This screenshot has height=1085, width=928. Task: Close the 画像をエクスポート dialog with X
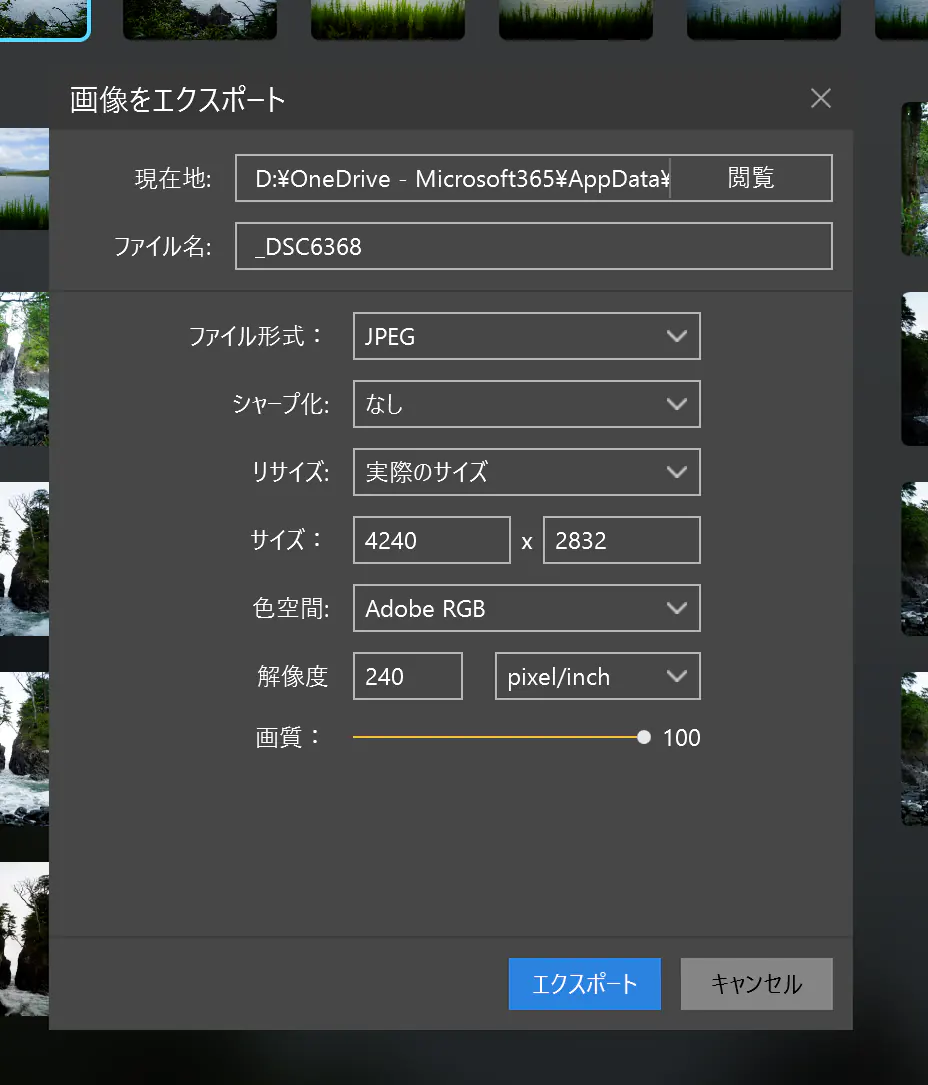[x=821, y=98]
